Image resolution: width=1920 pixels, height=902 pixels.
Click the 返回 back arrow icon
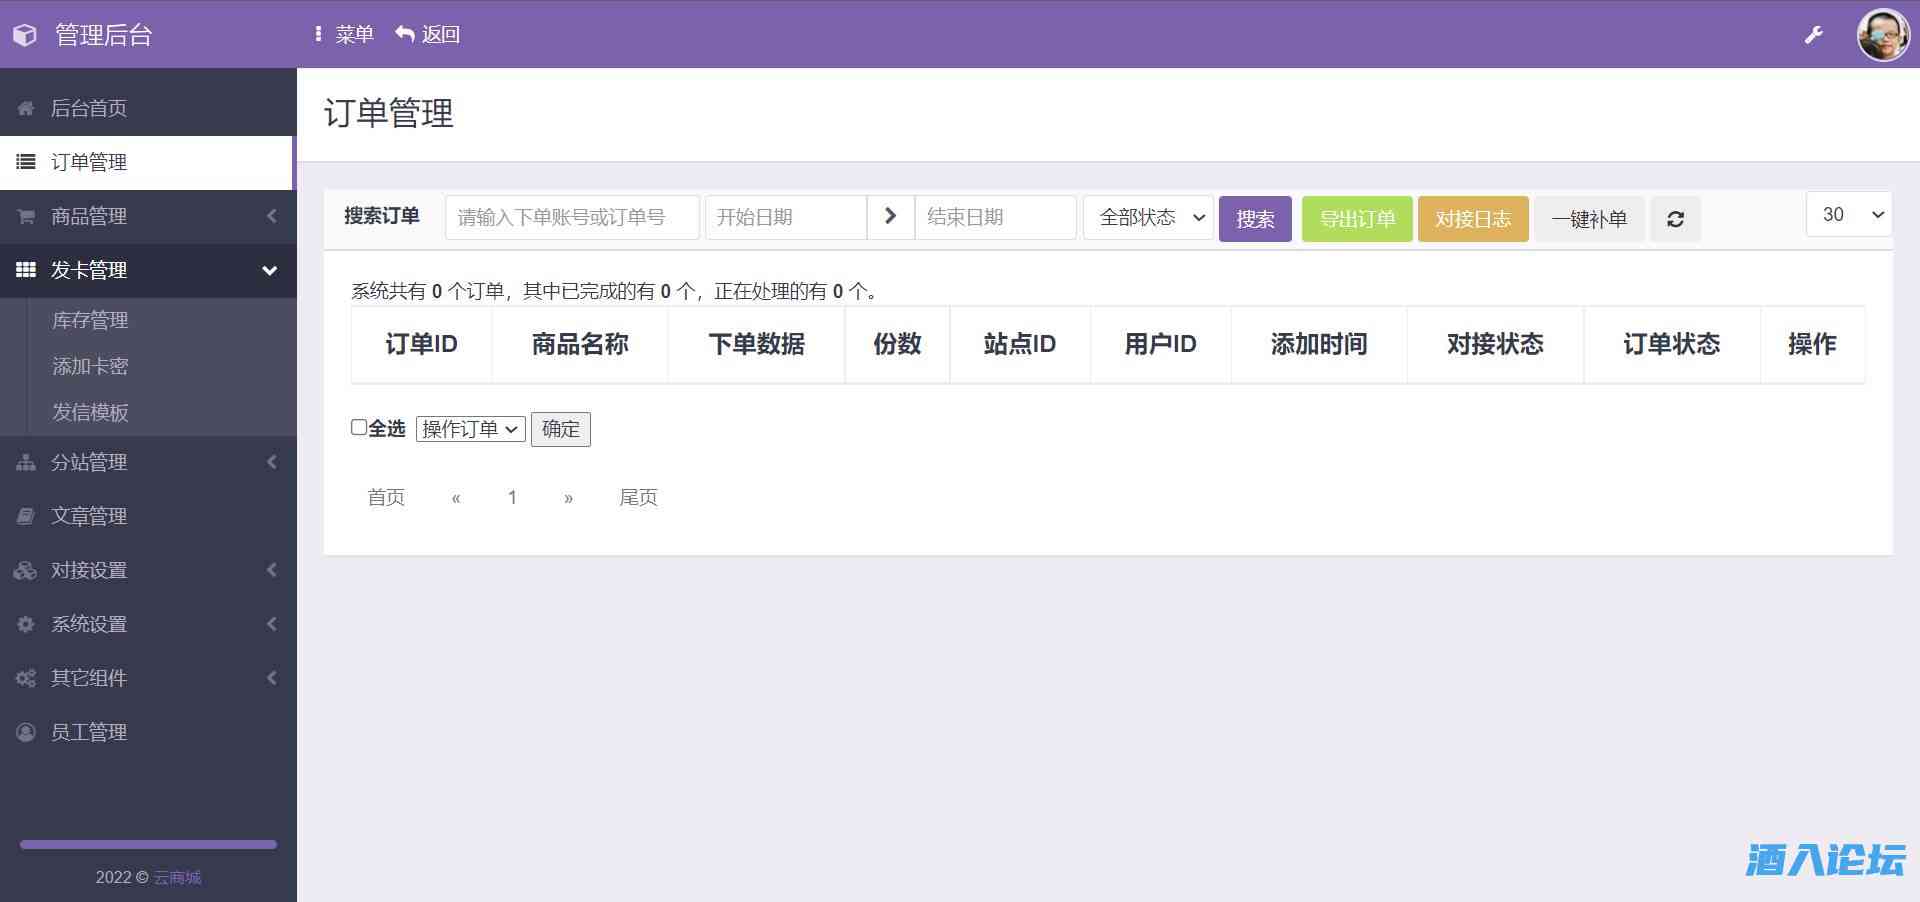405,34
